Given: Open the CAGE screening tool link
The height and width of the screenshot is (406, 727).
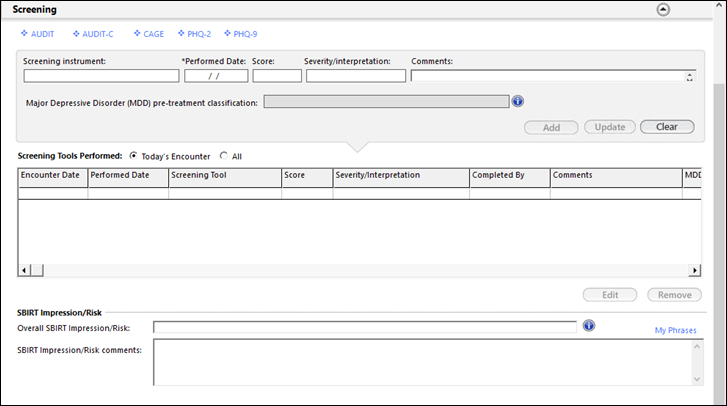Looking at the screenshot, I should [149, 34].
